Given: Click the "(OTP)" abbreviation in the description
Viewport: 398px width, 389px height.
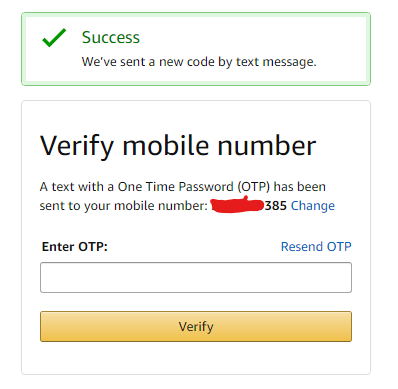Looking at the screenshot, I should [x=254, y=187].
